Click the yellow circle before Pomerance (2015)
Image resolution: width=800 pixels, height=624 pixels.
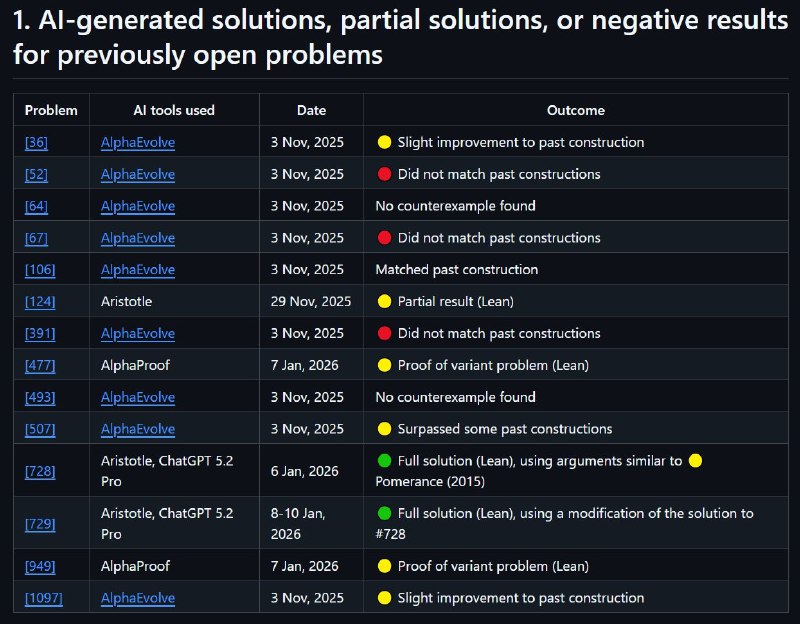point(696,461)
